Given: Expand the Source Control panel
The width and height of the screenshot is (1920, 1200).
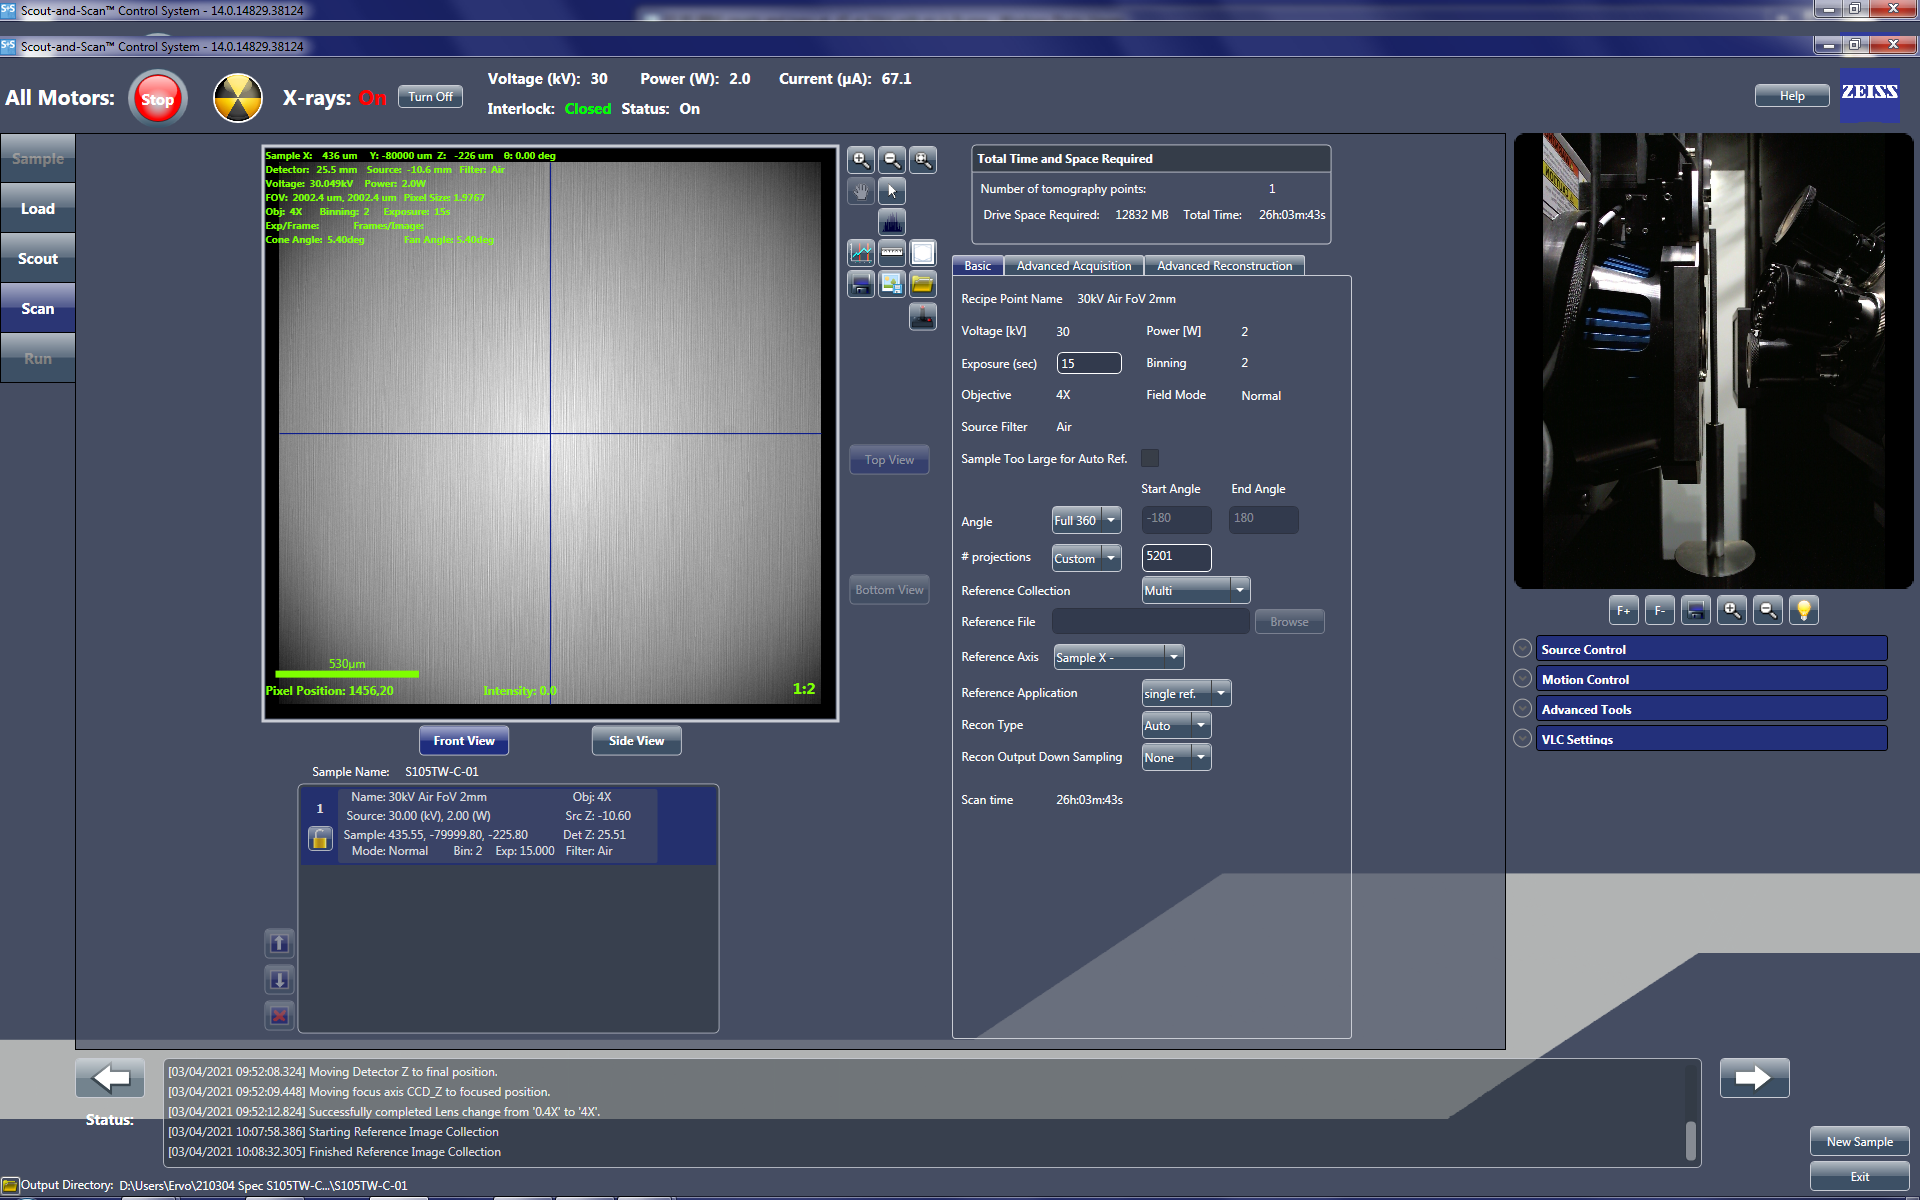Looking at the screenshot, I should click(1522, 649).
